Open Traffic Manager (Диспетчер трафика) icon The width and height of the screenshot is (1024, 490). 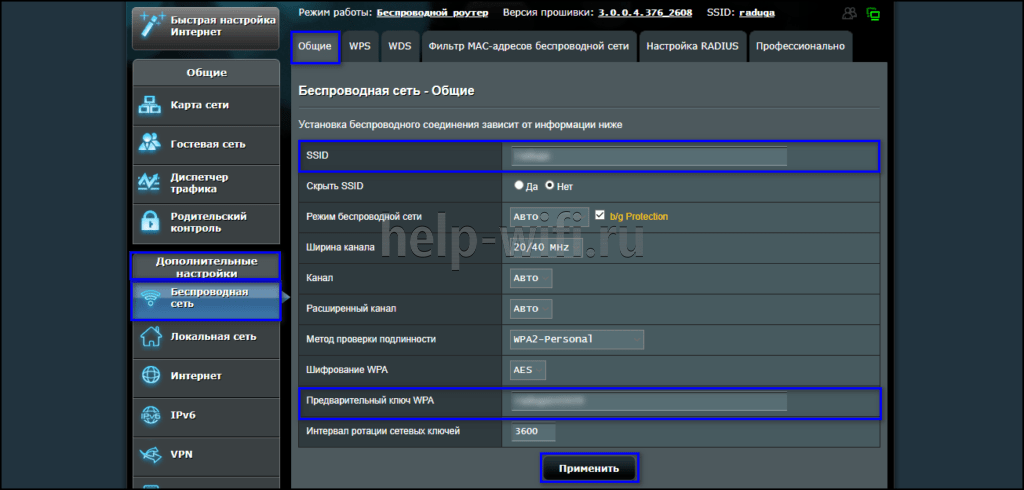(150, 183)
